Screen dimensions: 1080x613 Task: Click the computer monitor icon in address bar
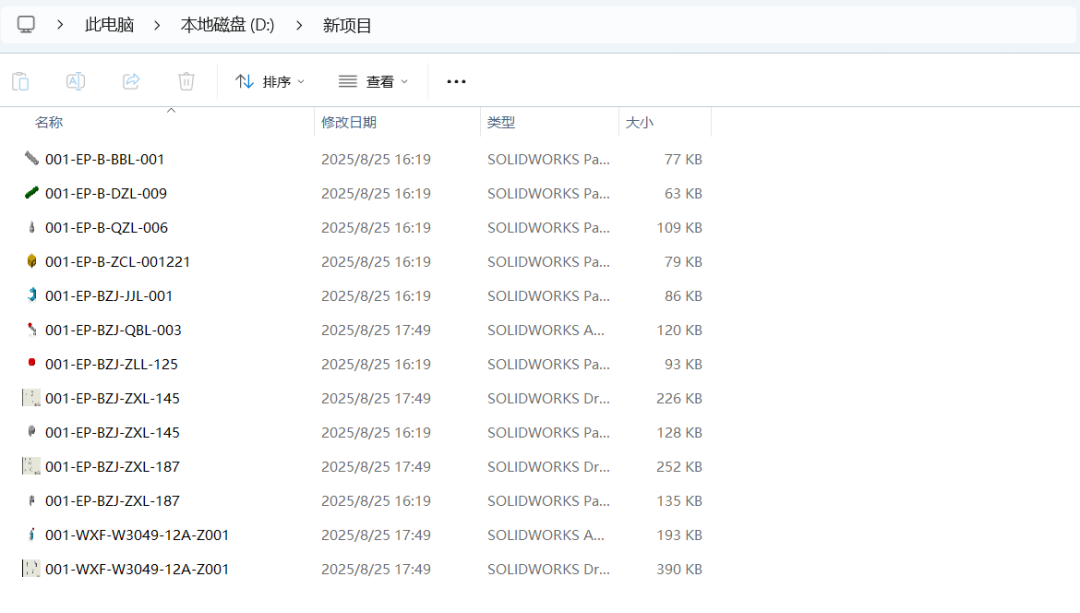[x=26, y=25]
